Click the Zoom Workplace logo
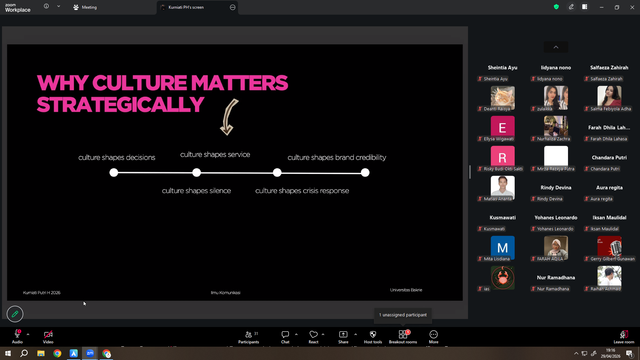 coord(18,7)
